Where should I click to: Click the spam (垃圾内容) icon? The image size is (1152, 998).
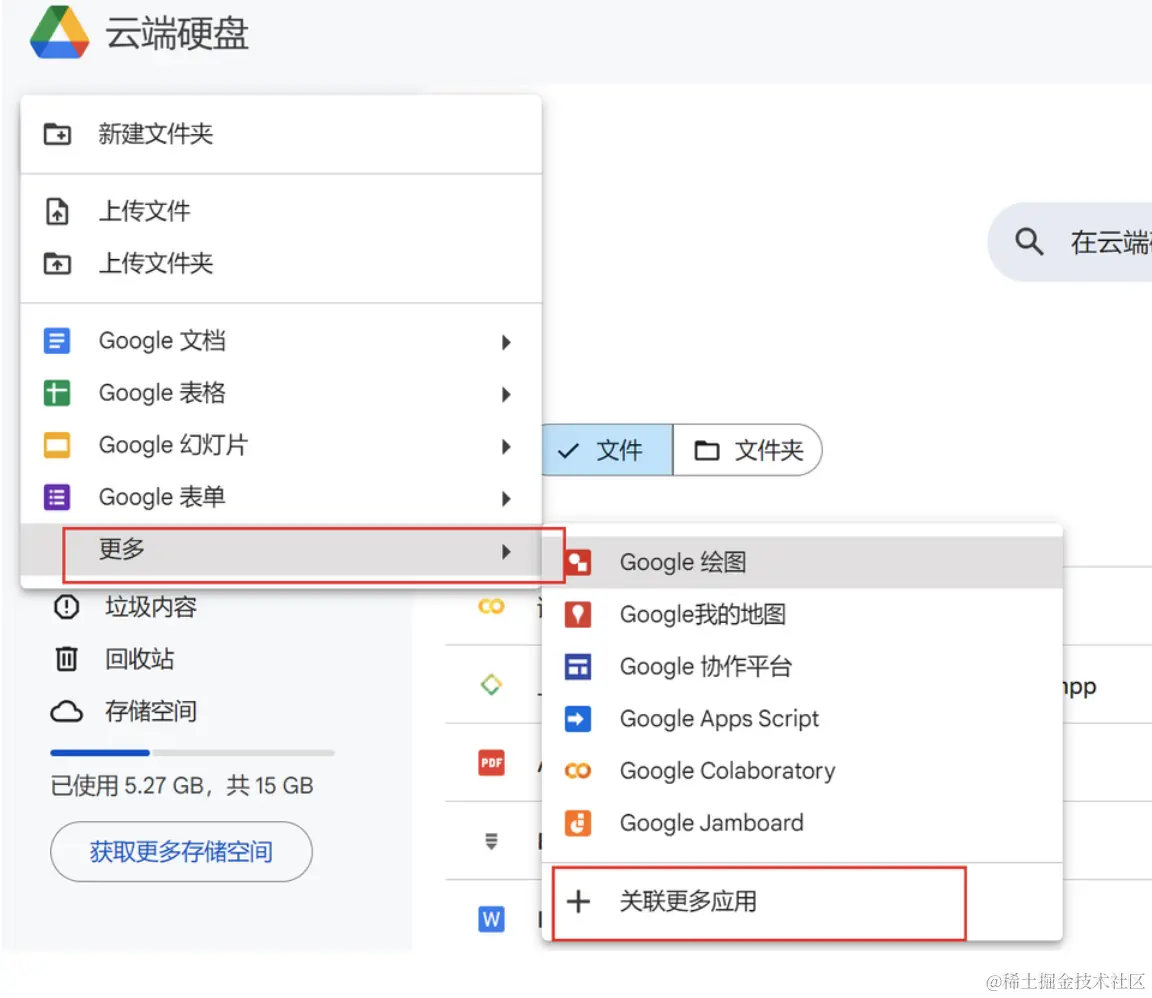(67, 607)
